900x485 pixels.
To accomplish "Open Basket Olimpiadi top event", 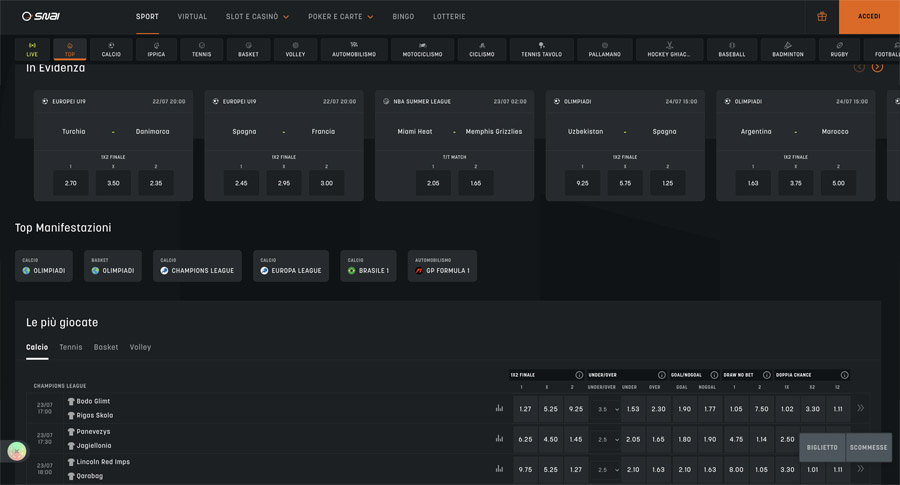I will [x=112, y=266].
